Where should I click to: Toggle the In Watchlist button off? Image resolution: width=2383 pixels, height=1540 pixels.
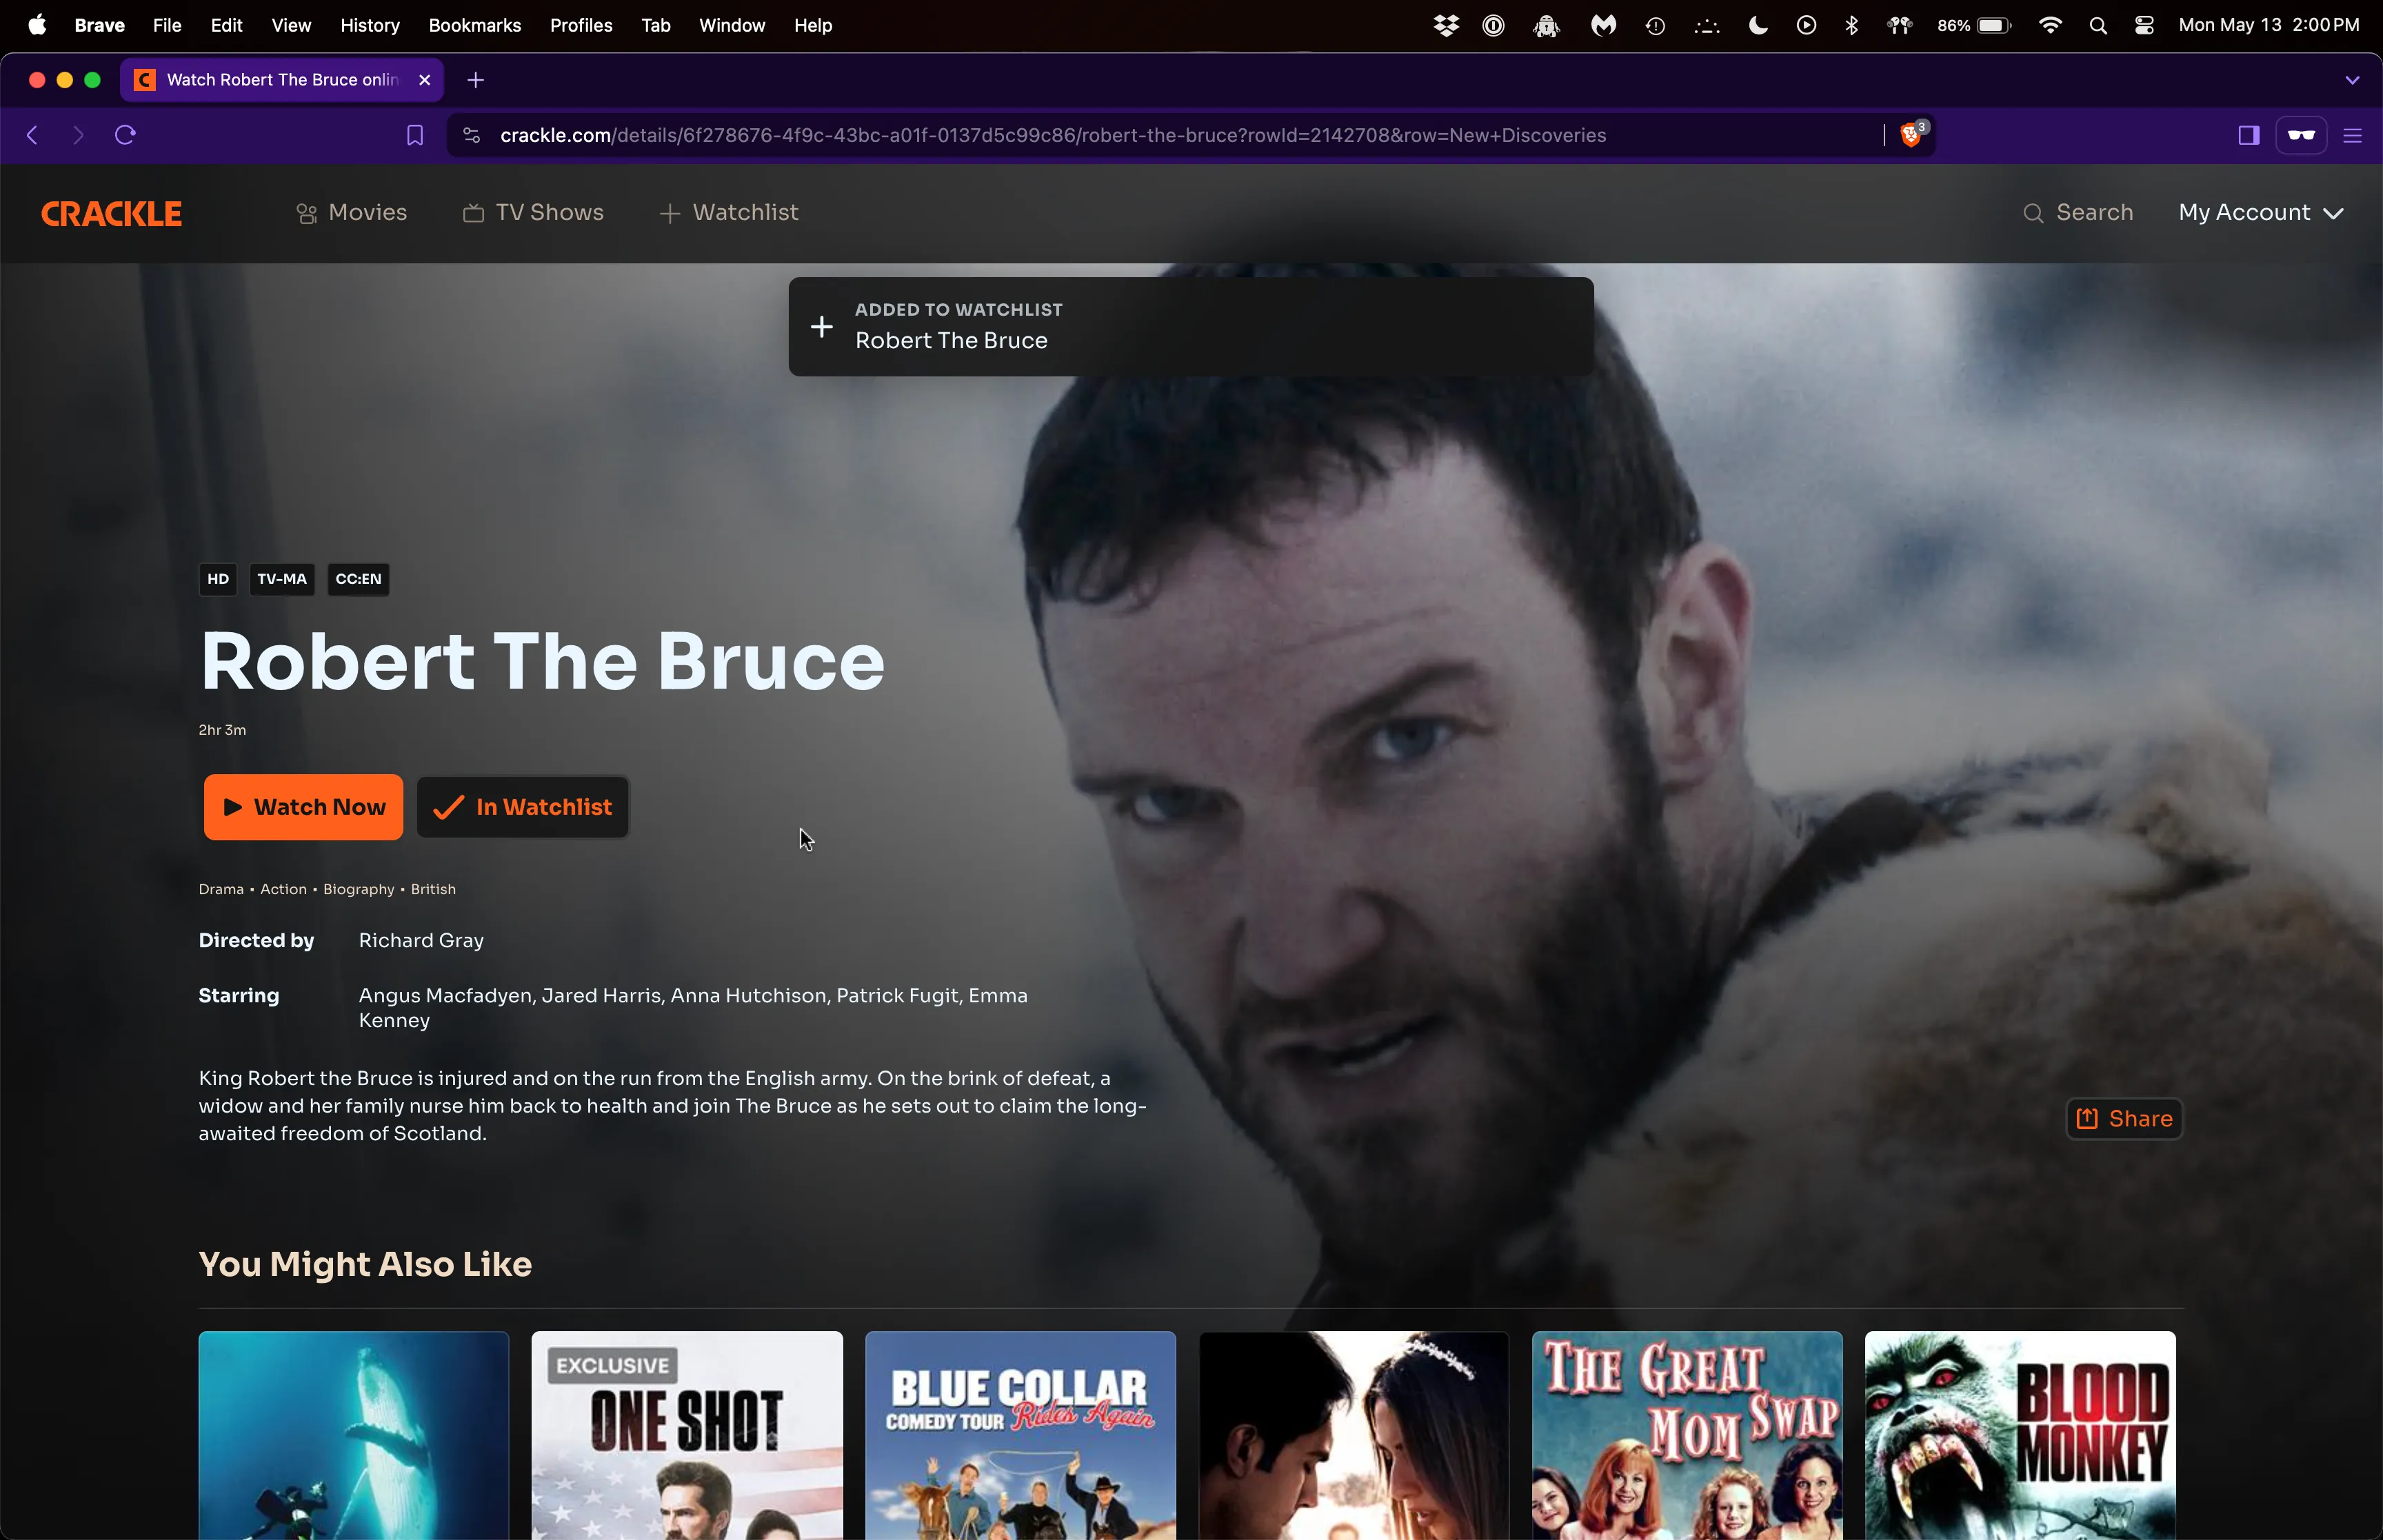tap(523, 806)
